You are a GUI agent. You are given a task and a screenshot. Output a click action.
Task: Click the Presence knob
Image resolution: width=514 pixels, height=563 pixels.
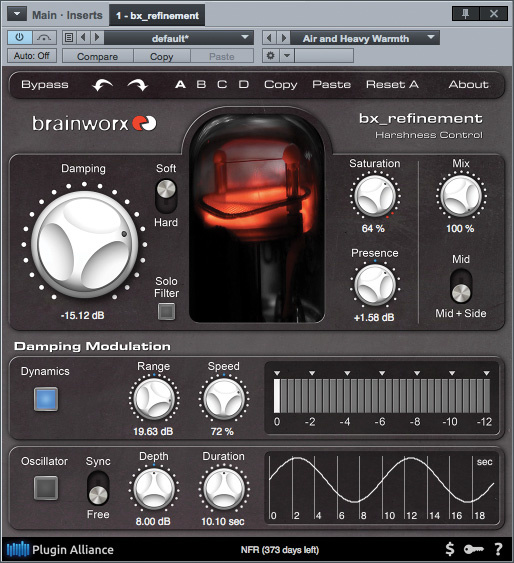(375, 285)
